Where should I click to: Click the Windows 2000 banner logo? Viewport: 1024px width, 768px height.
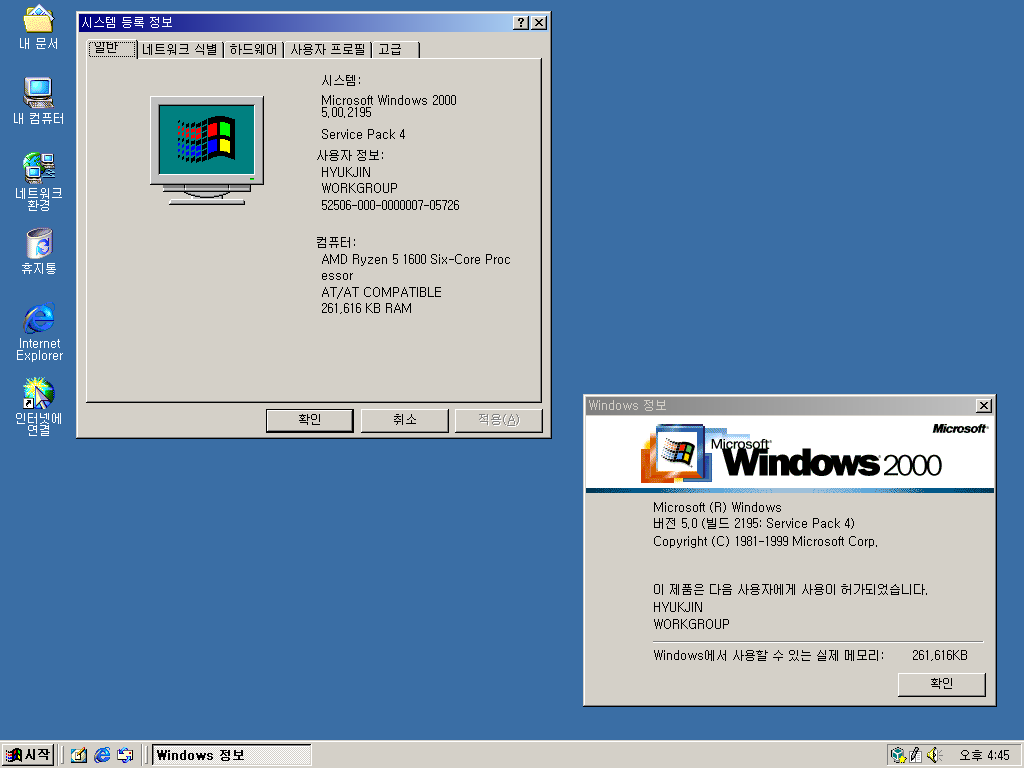pos(790,455)
